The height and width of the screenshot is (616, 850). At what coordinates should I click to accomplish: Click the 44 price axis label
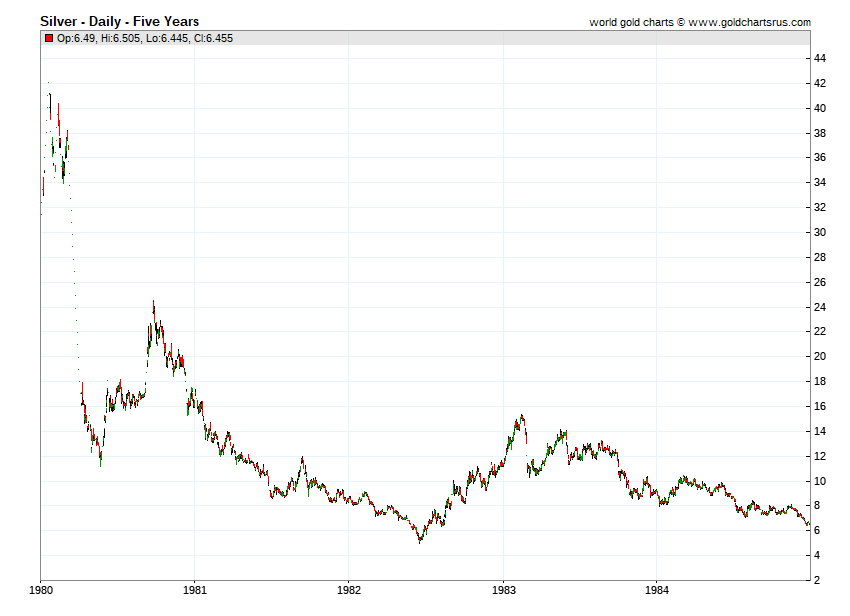(x=820, y=58)
